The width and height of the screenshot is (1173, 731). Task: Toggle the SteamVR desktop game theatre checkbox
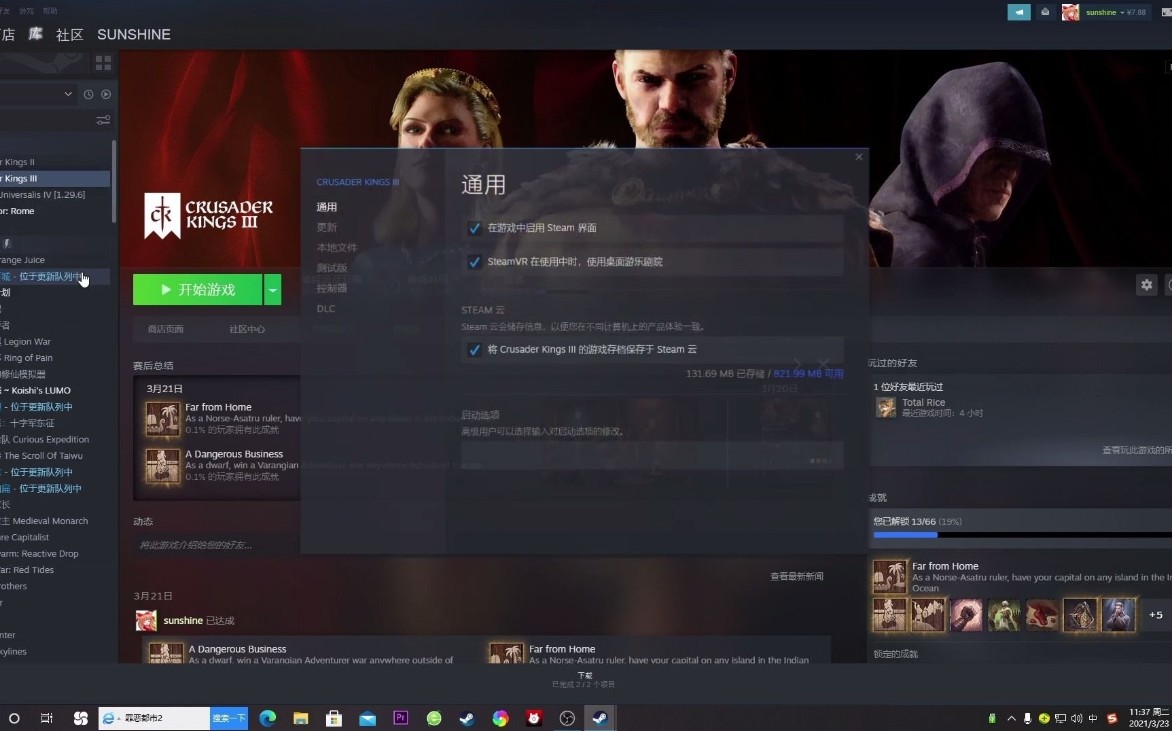point(475,262)
